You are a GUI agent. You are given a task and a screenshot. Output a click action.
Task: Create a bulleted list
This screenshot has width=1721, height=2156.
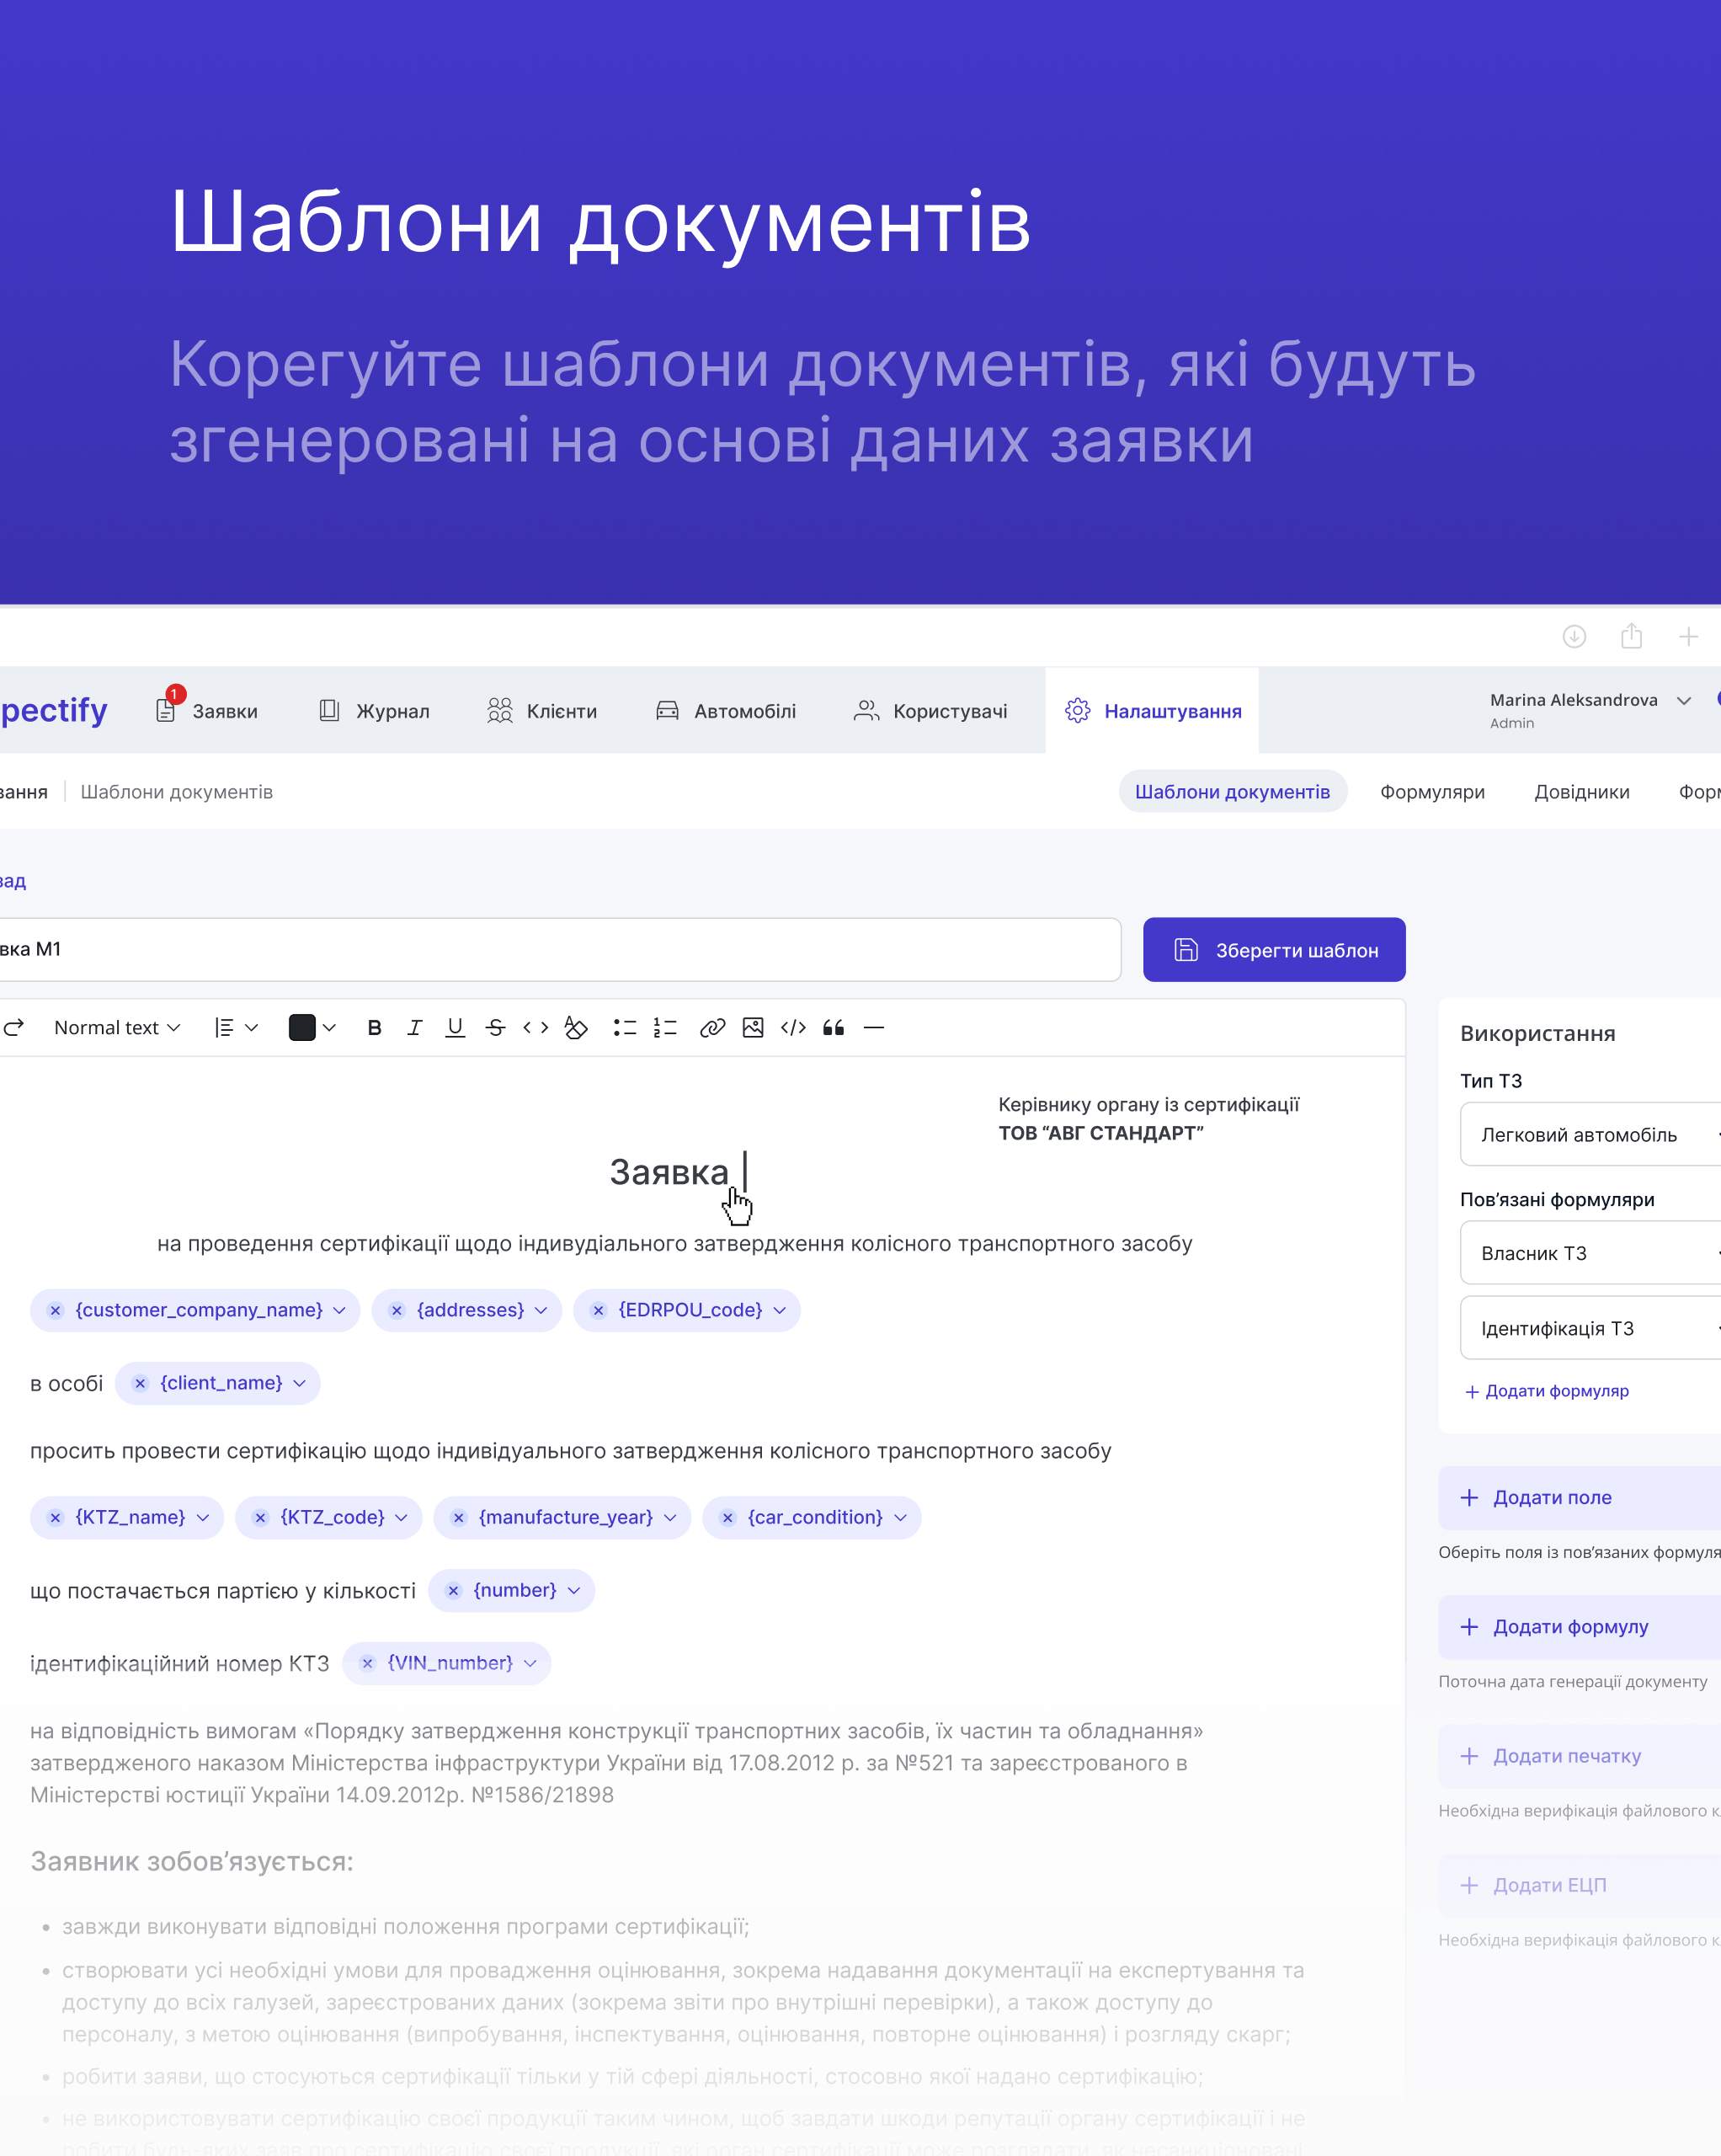625,1028
